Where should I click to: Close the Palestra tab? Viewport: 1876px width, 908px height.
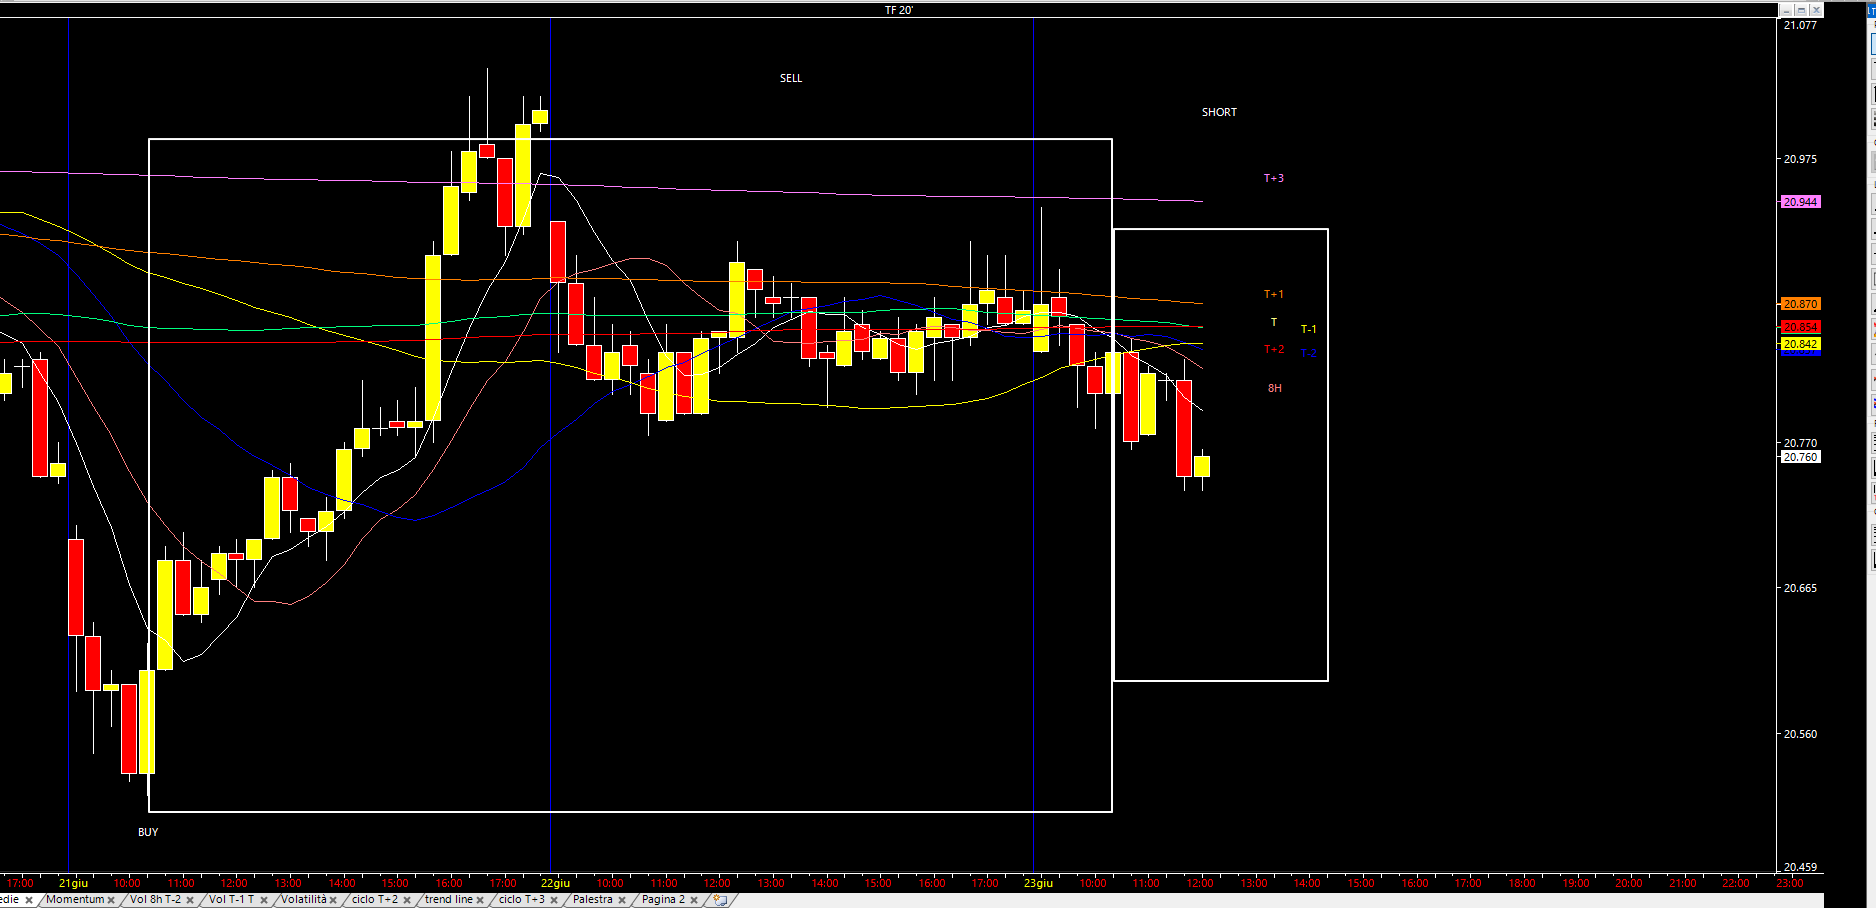pyautogui.click(x=622, y=901)
